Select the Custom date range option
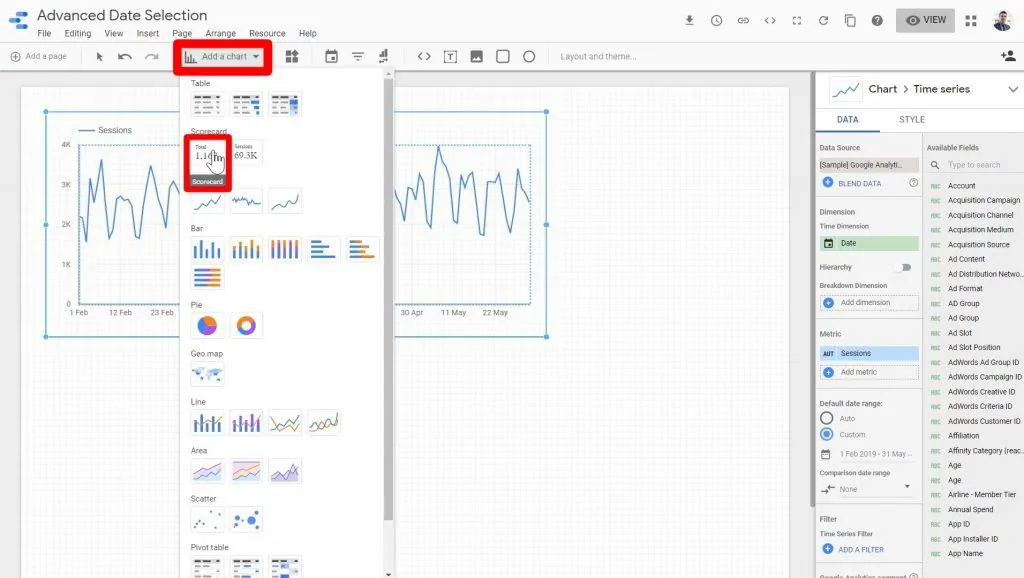The image size is (1024, 578). (827, 434)
